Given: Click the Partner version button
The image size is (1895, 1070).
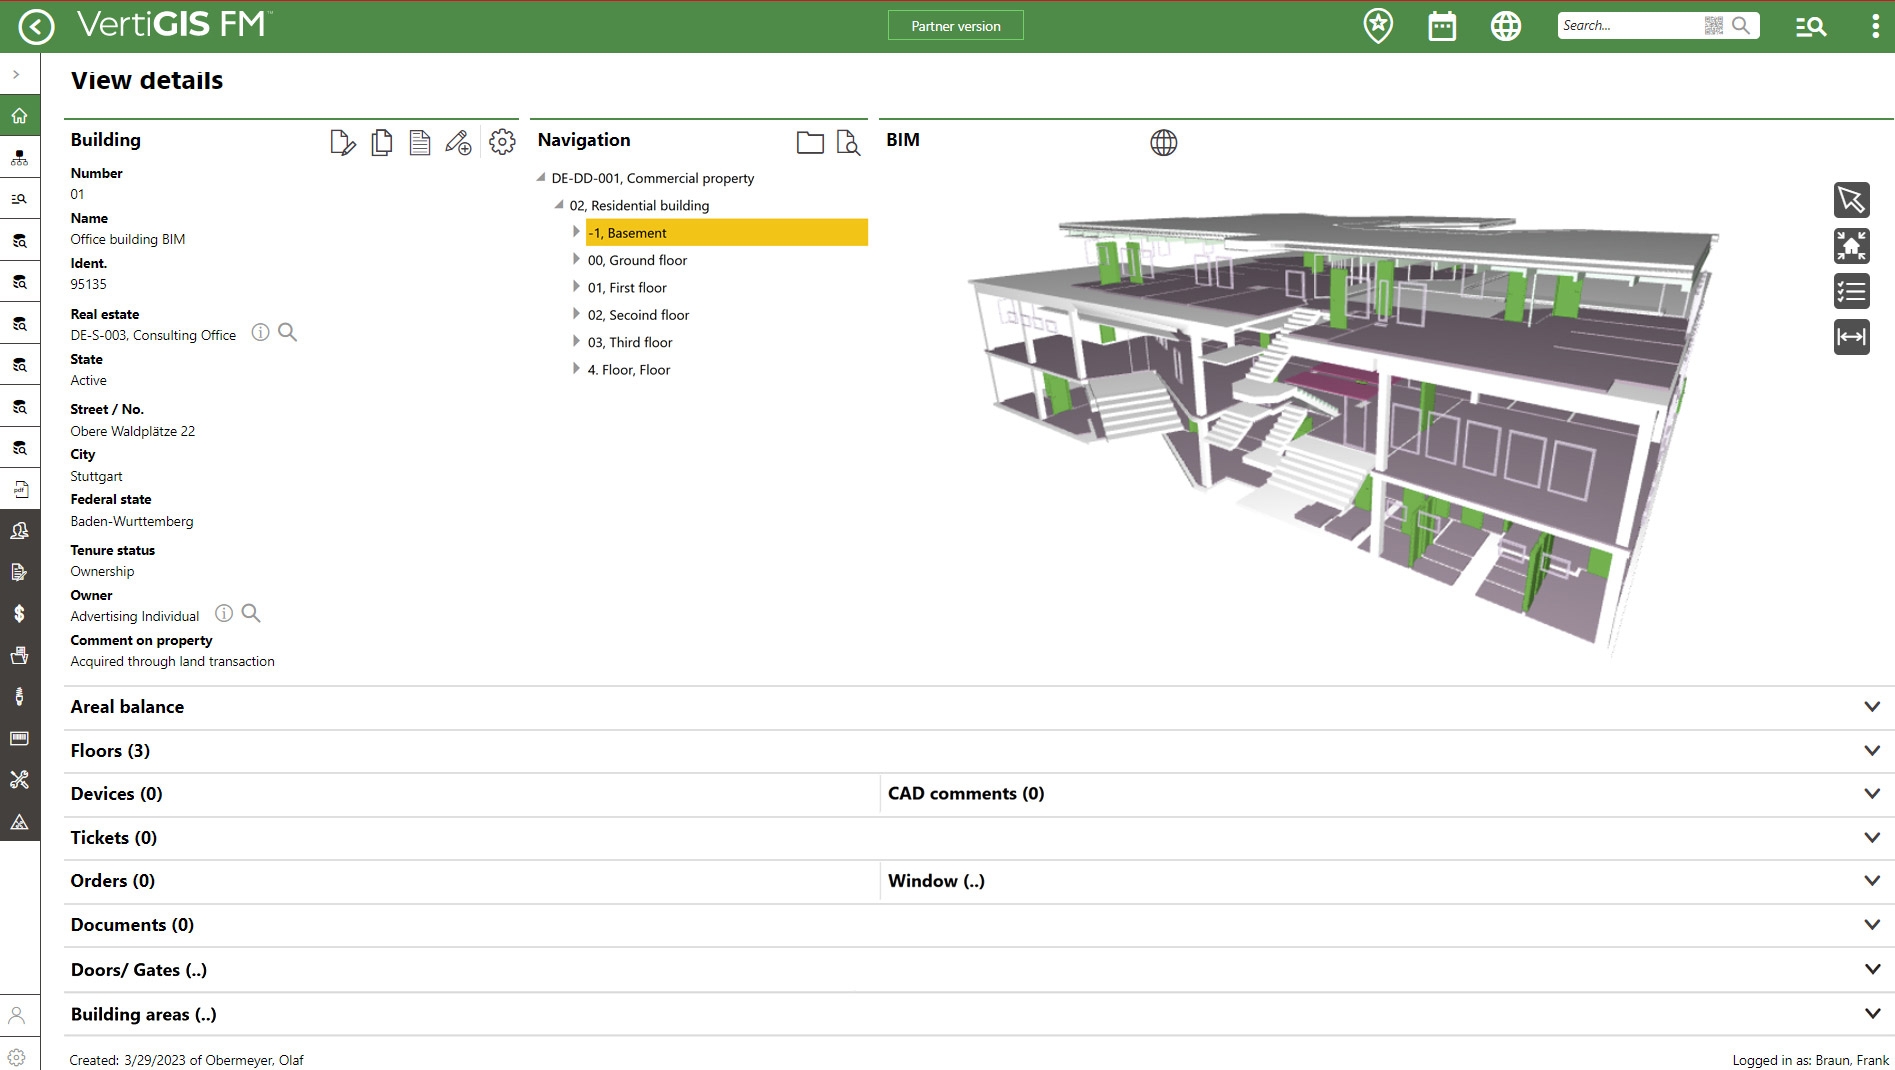Looking at the screenshot, I should 955,26.
